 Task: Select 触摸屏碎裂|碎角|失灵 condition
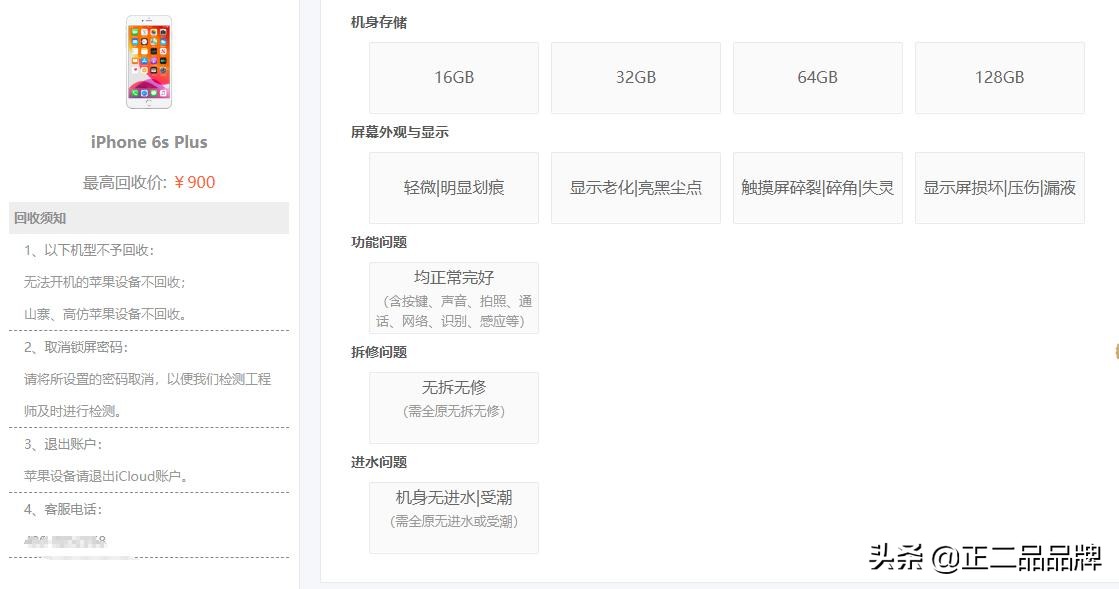point(818,187)
